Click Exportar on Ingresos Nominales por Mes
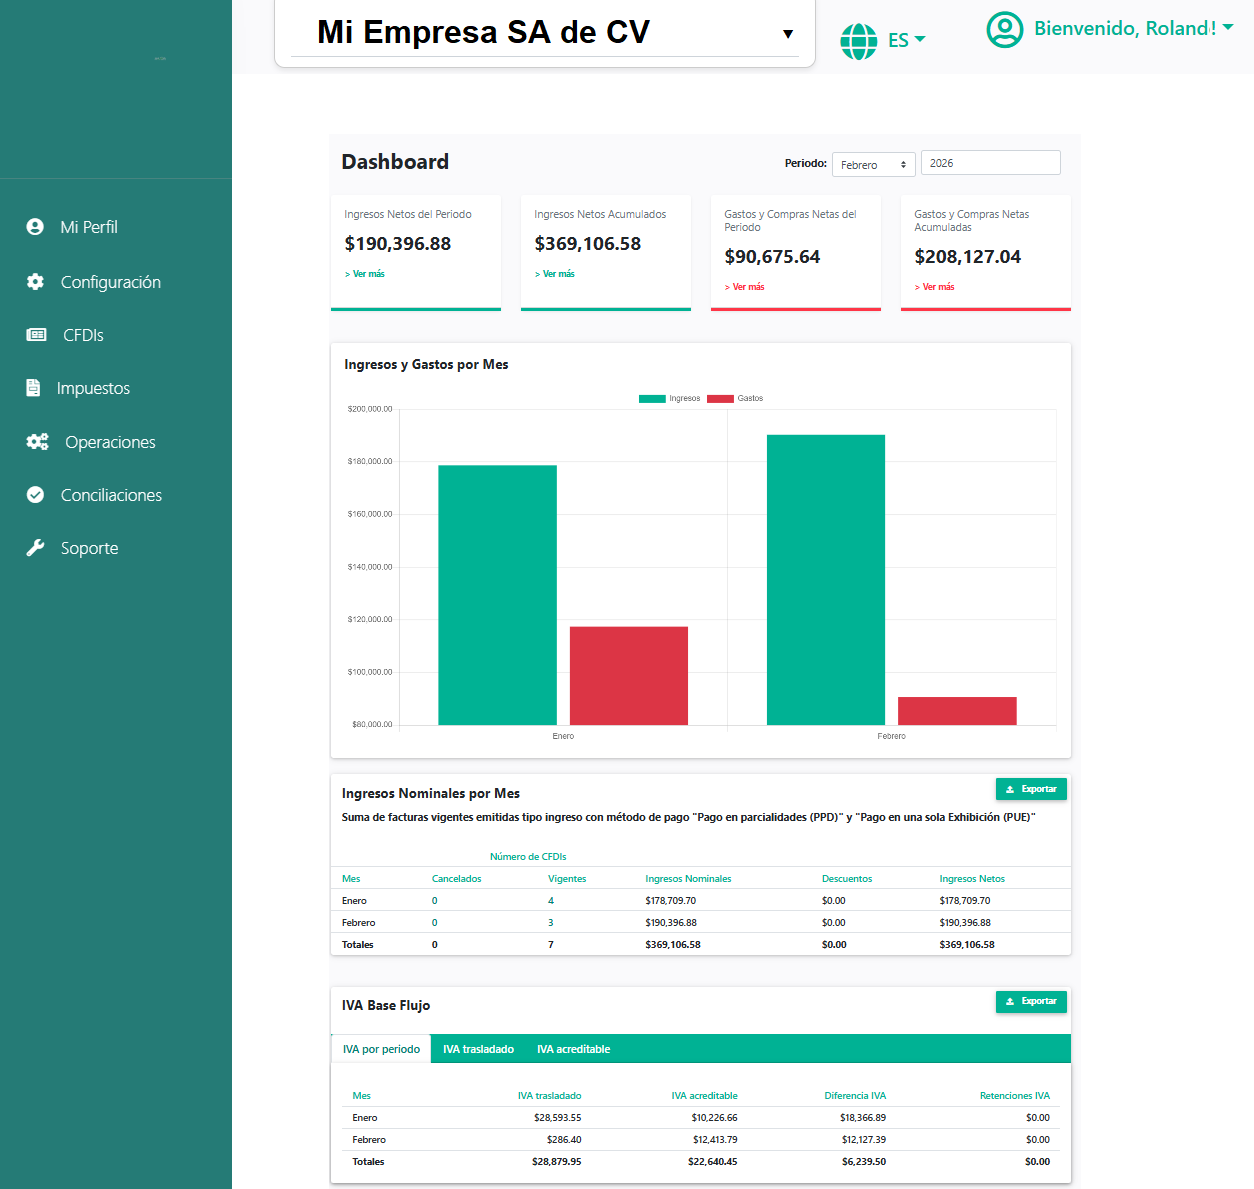 coord(1031,789)
